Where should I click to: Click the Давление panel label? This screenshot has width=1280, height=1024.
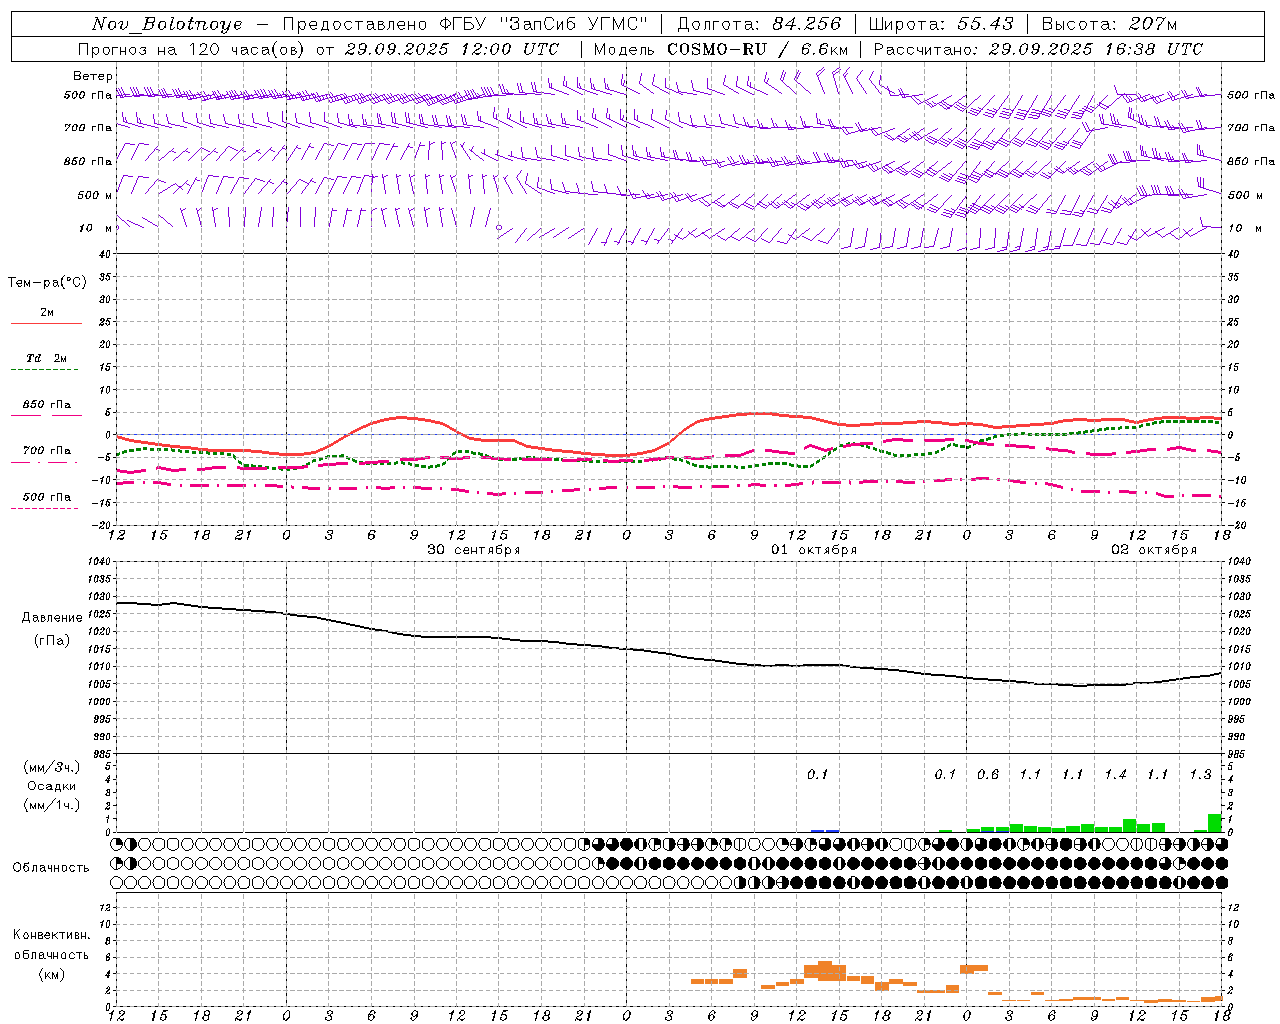(x=52, y=618)
